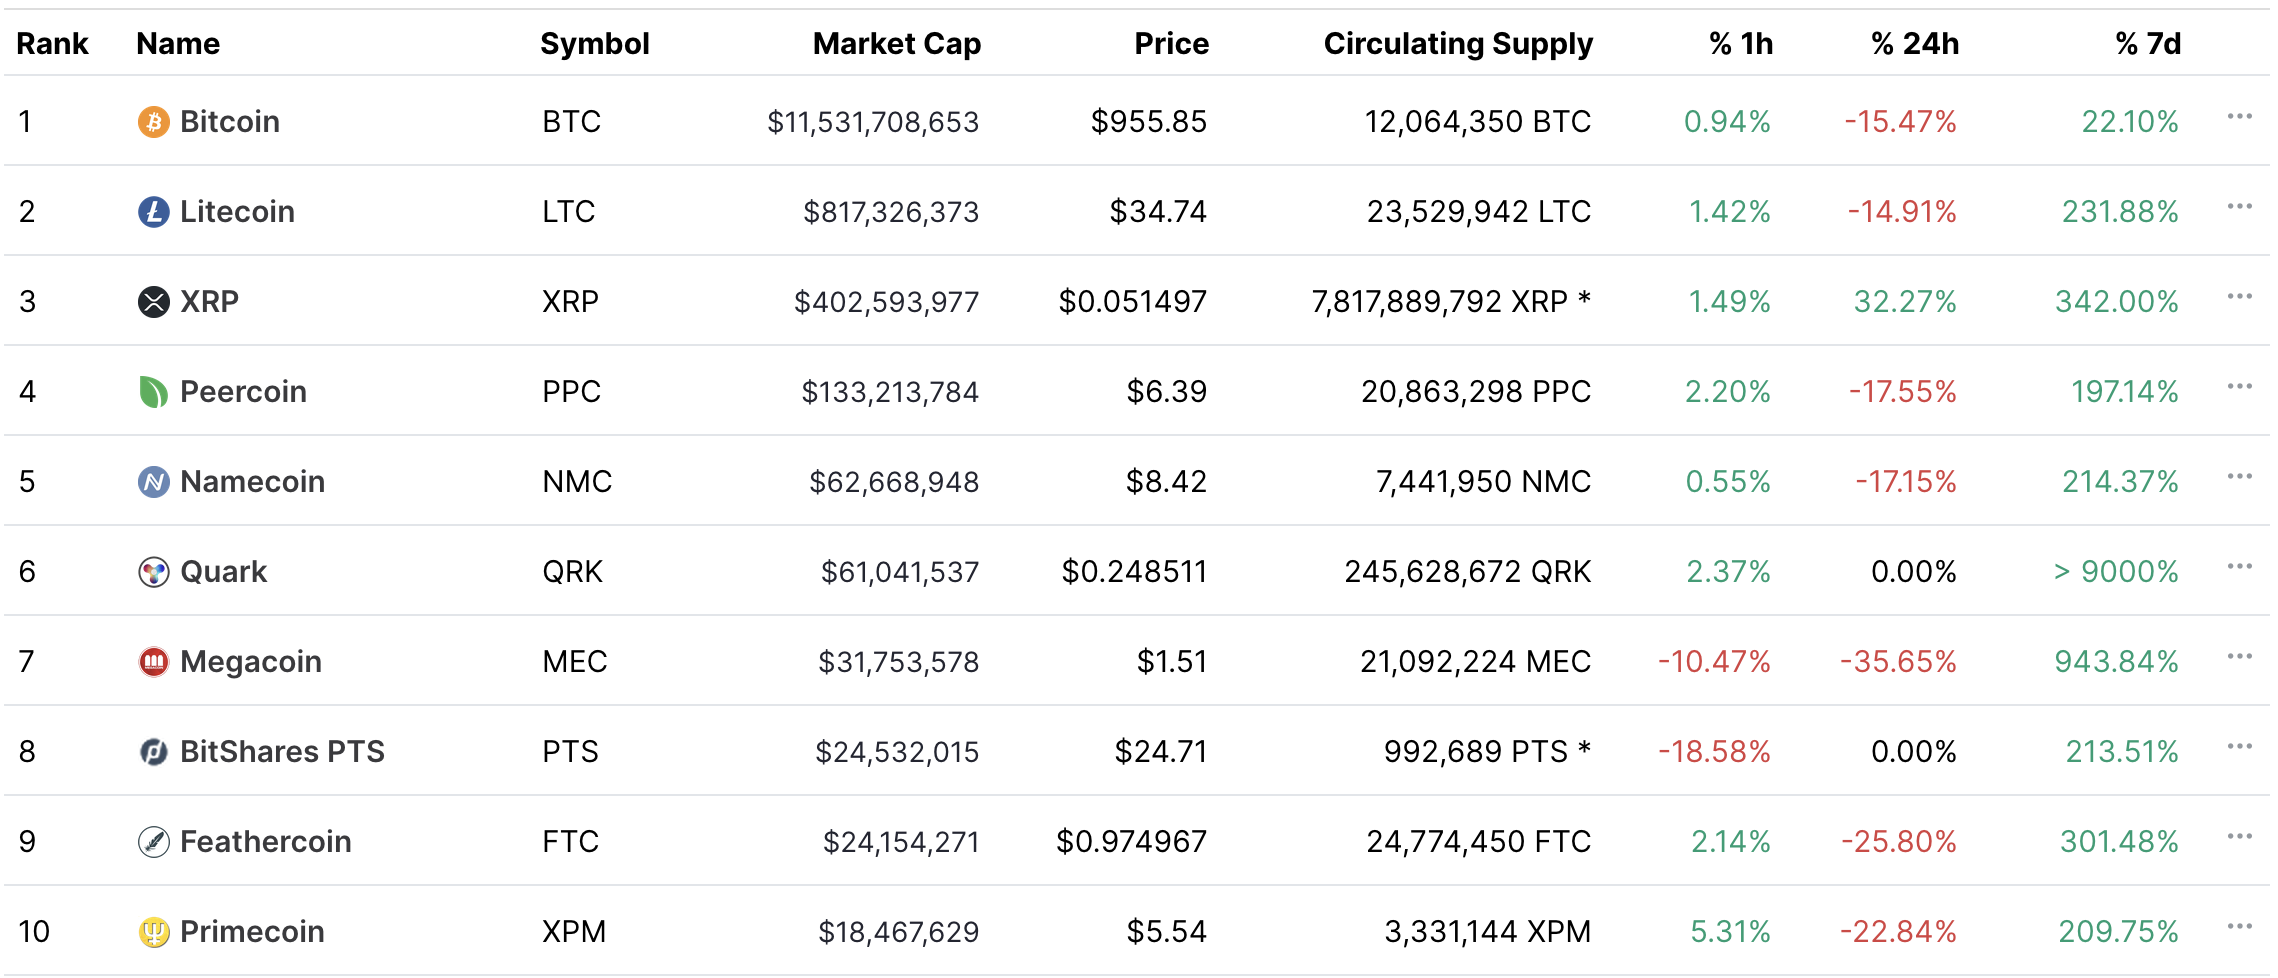Select the Litecoin coin icon

click(152, 212)
